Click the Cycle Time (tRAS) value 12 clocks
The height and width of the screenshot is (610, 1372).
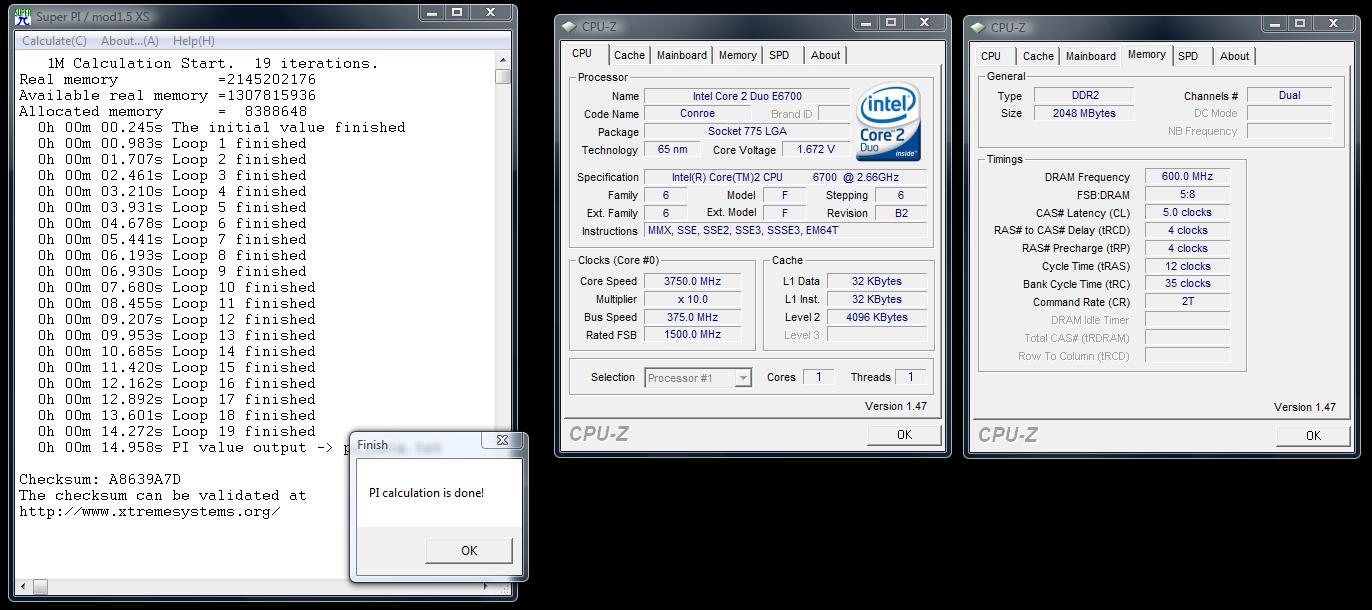click(x=1187, y=267)
